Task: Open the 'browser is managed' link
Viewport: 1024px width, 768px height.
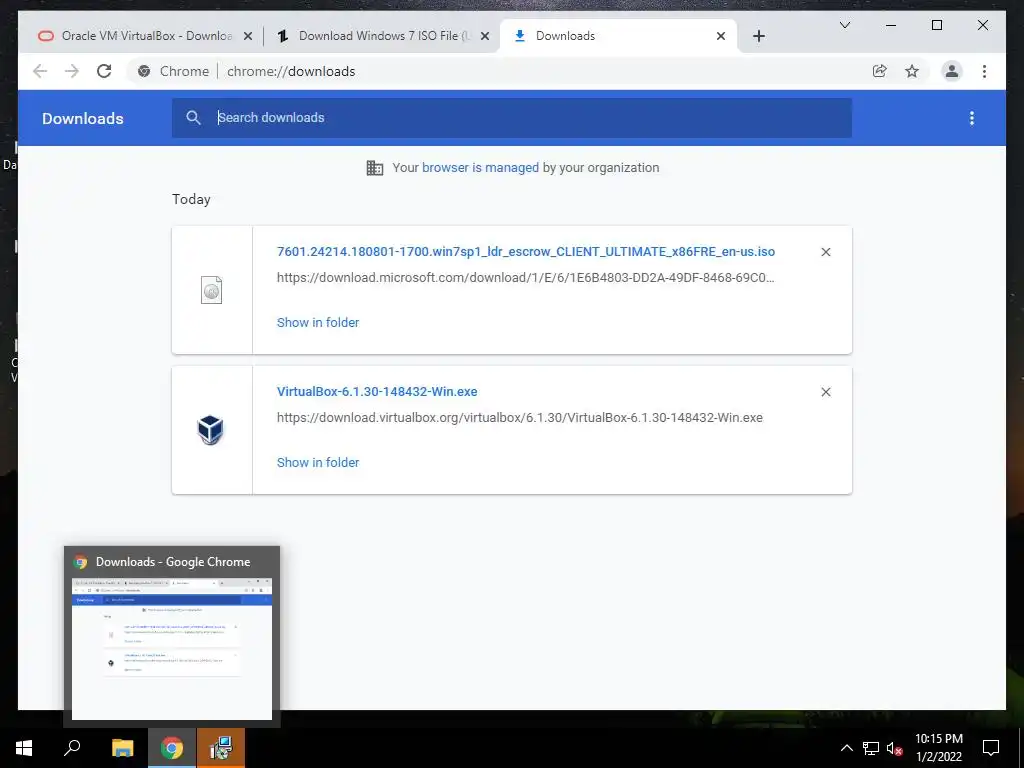Action: 480,168
